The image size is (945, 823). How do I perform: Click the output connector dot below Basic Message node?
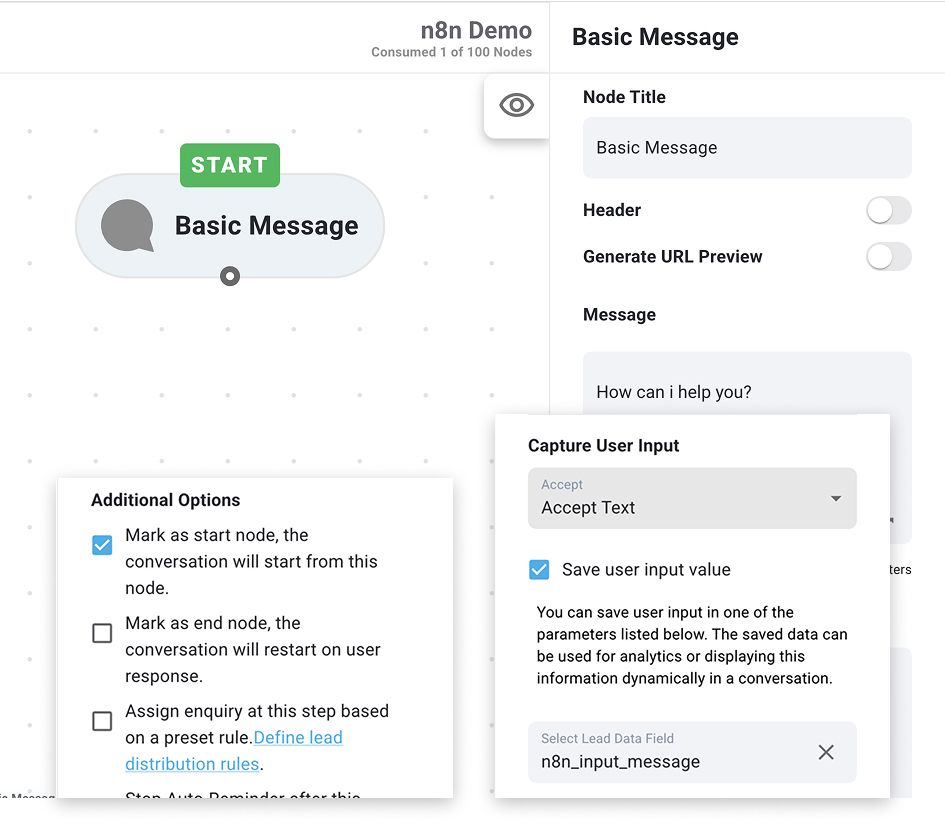tap(229, 276)
